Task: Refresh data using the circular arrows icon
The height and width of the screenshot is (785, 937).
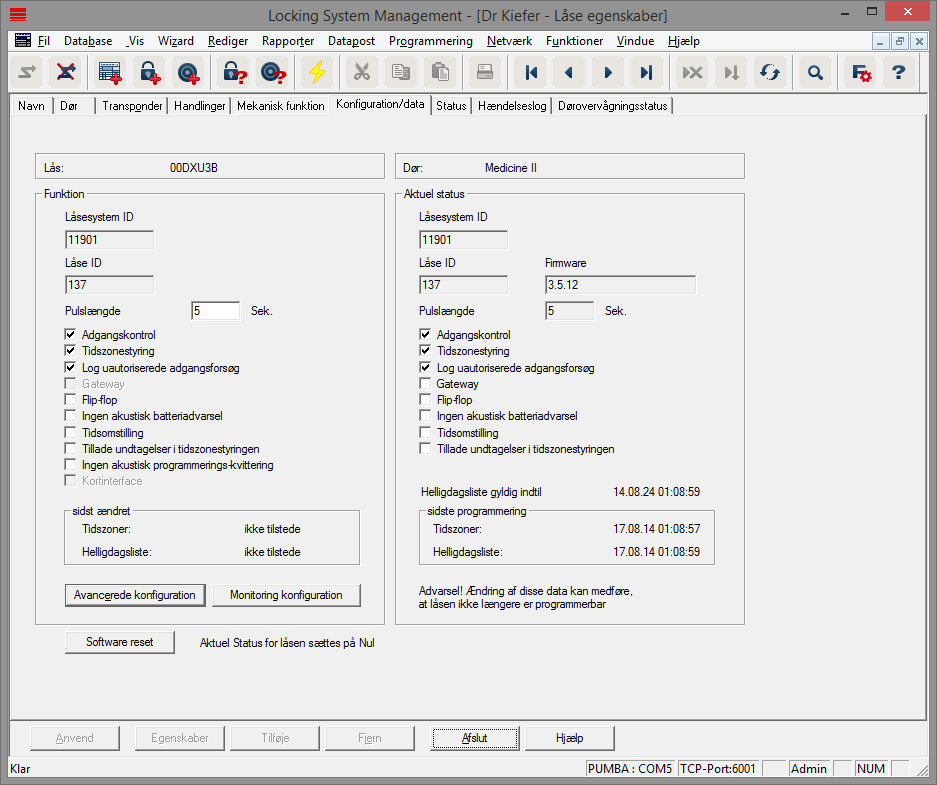Action: click(768, 72)
